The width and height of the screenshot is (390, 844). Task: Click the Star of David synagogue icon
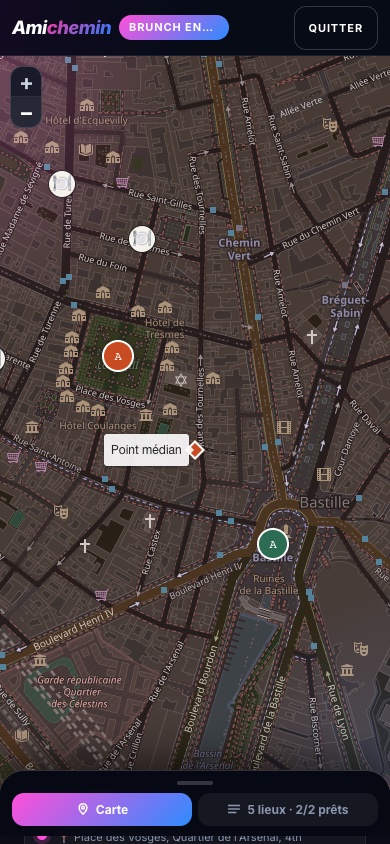click(x=181, y=380)
